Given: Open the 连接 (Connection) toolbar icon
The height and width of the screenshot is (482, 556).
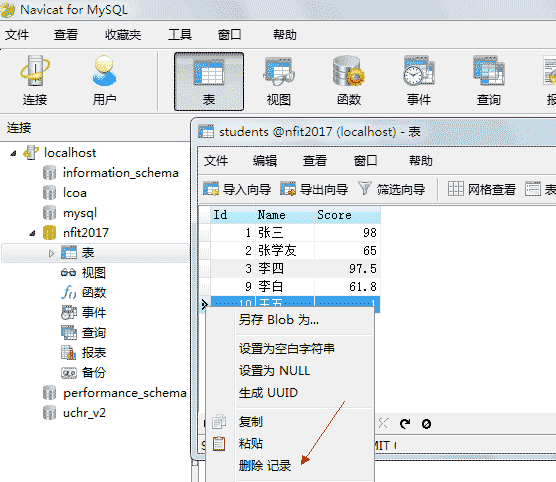Looking at the screenshot, I should click(35, 81).
